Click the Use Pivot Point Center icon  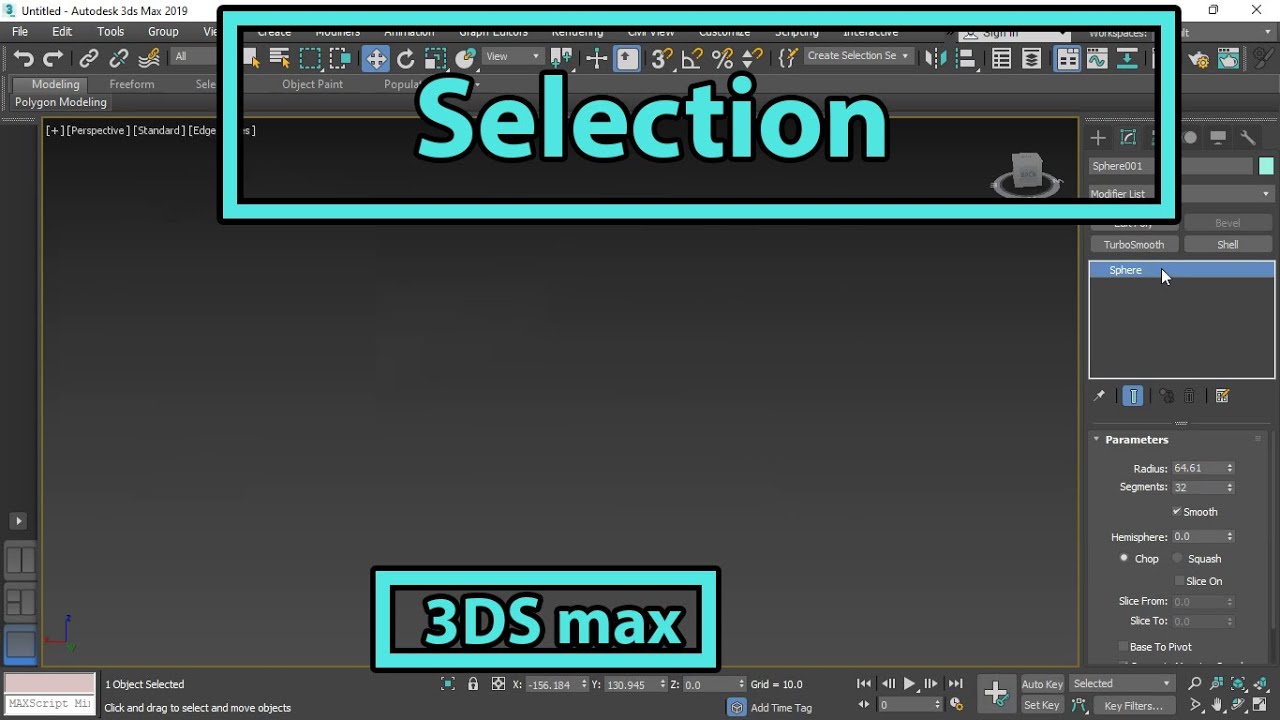coord(560,59)
